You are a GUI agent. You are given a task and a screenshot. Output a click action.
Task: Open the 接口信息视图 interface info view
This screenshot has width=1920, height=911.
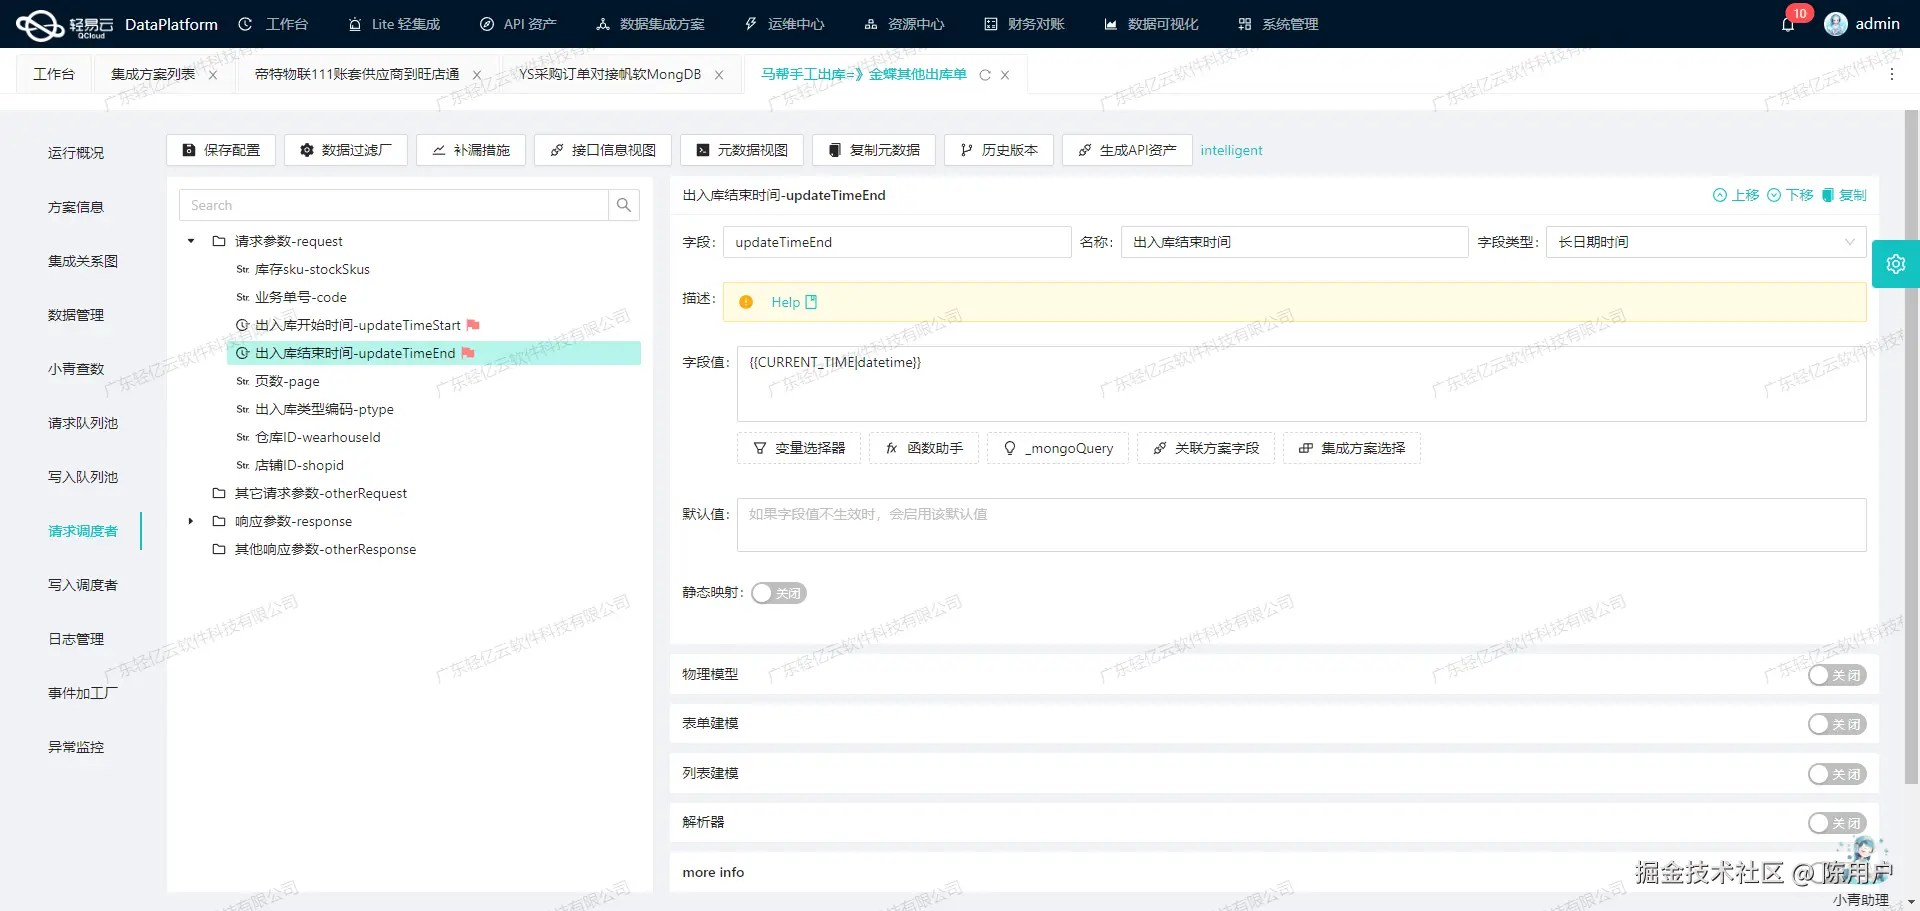[602, 150]
